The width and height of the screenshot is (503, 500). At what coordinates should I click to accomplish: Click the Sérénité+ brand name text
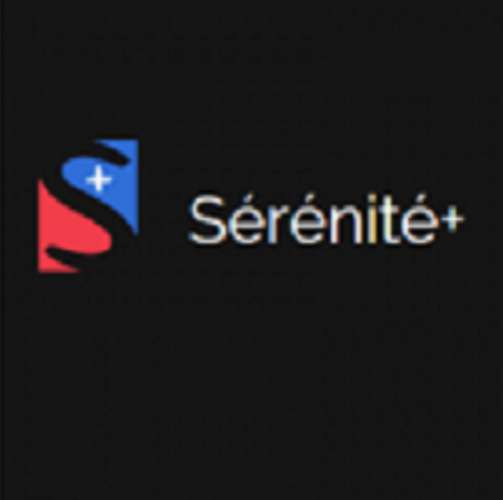[326, 220]
